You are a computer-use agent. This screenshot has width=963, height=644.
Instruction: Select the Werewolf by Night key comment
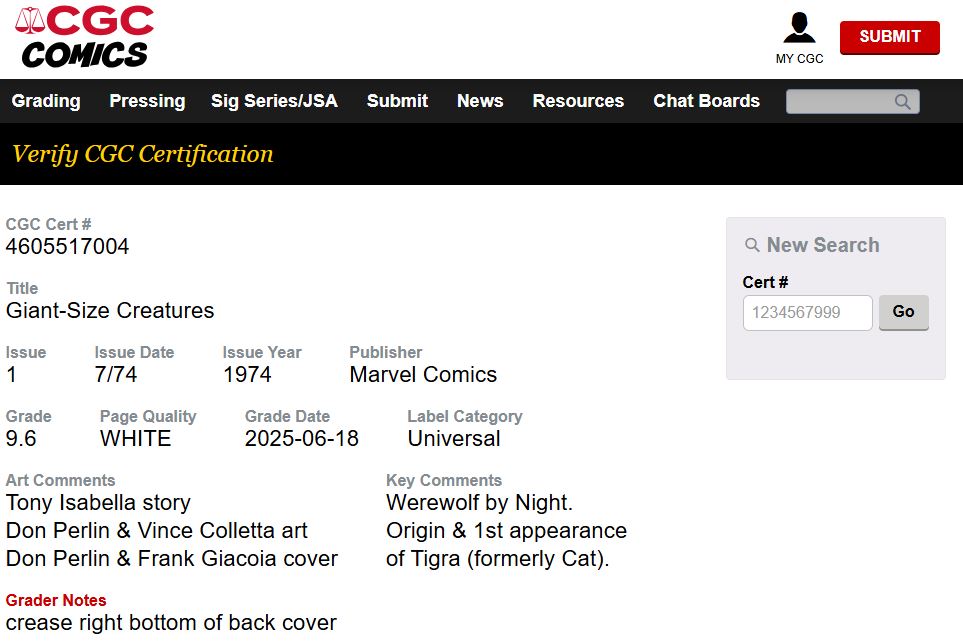(x=479, y=502)
